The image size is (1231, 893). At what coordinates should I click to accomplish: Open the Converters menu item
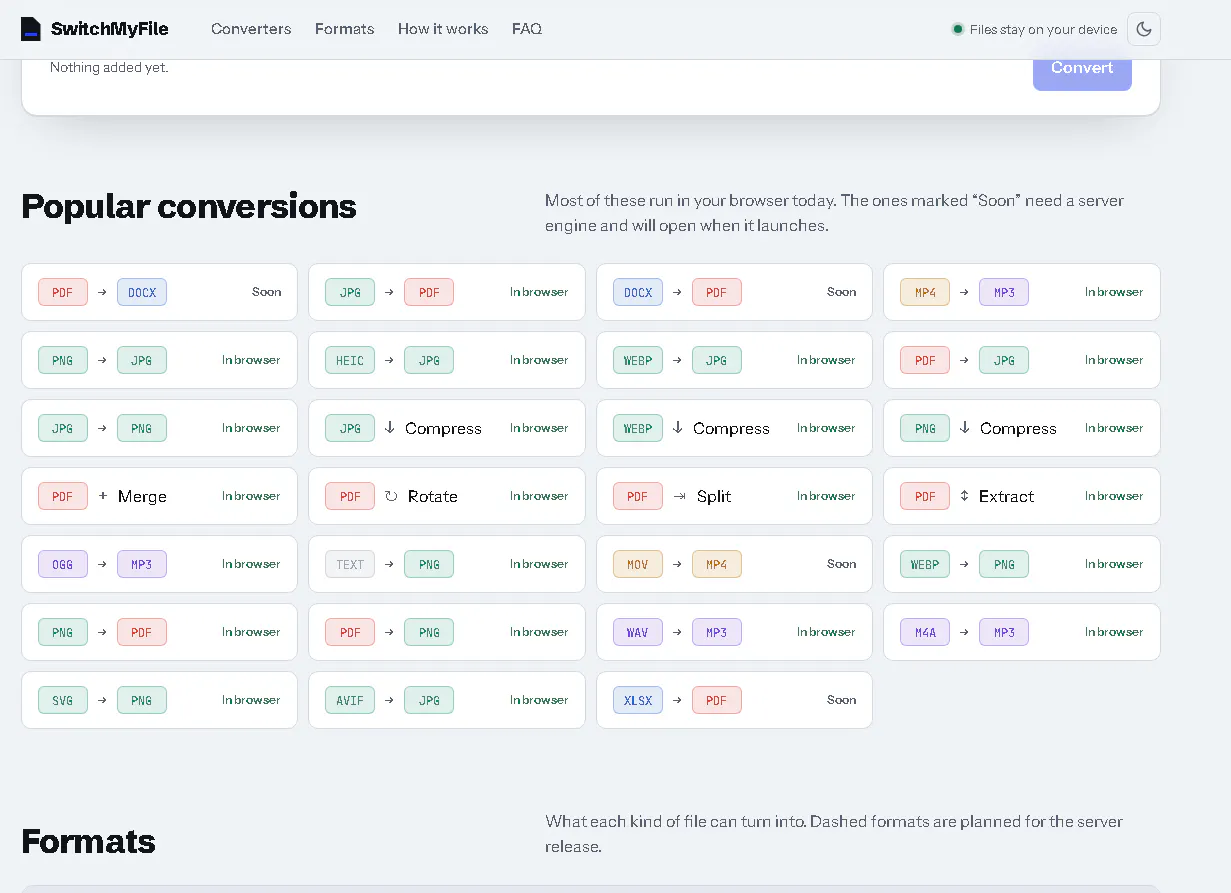click(x=251, y=29)
